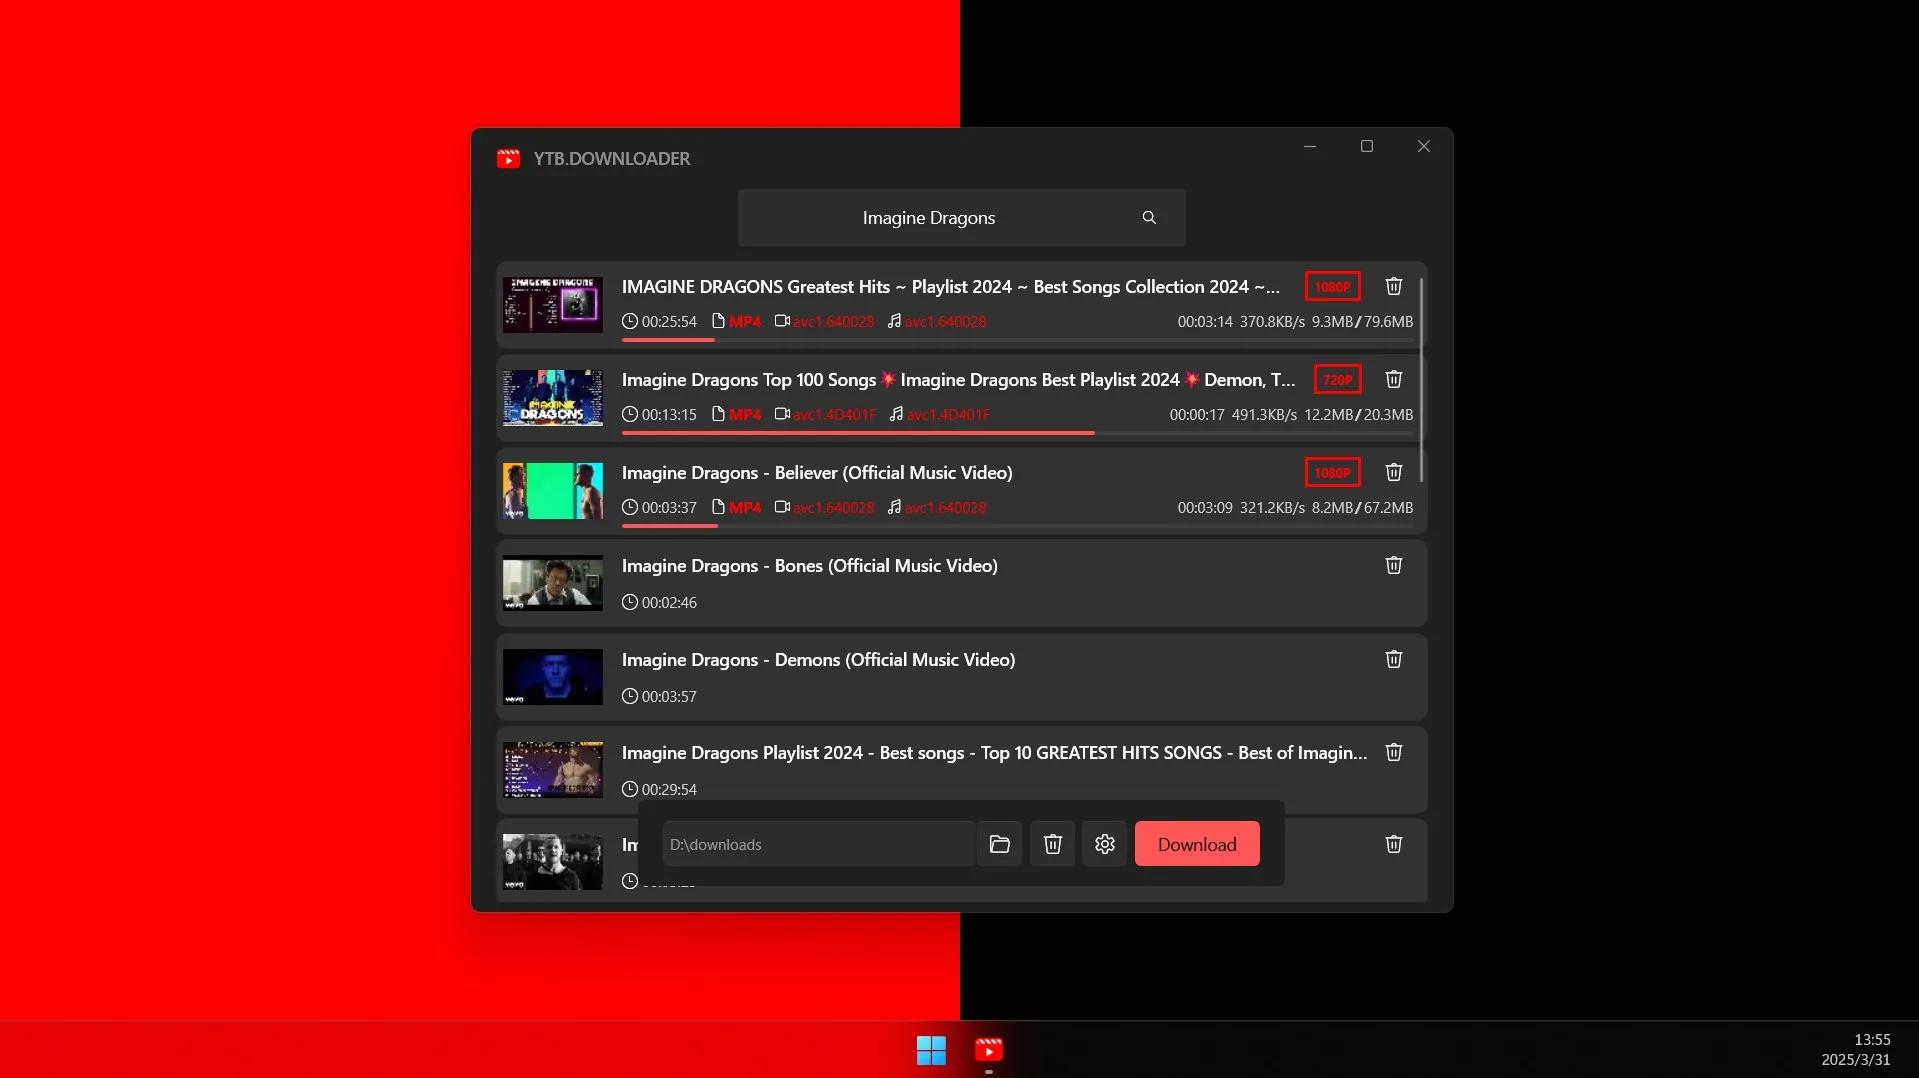This screenshot has width=1919, height=1078.
Task: Delete the Demons music video item
Action: 1393,659
